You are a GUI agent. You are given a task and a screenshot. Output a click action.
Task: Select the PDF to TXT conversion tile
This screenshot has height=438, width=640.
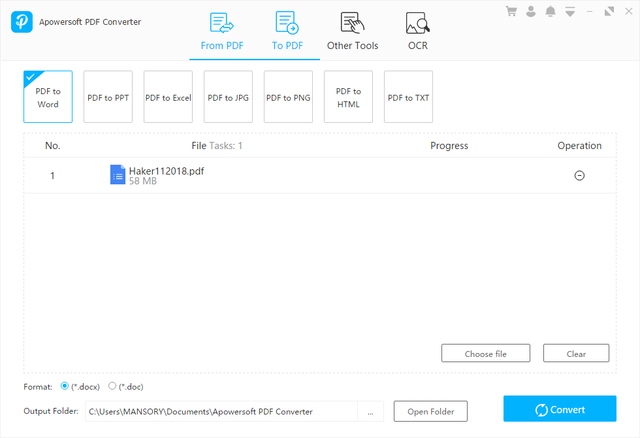tap(408, 97)
